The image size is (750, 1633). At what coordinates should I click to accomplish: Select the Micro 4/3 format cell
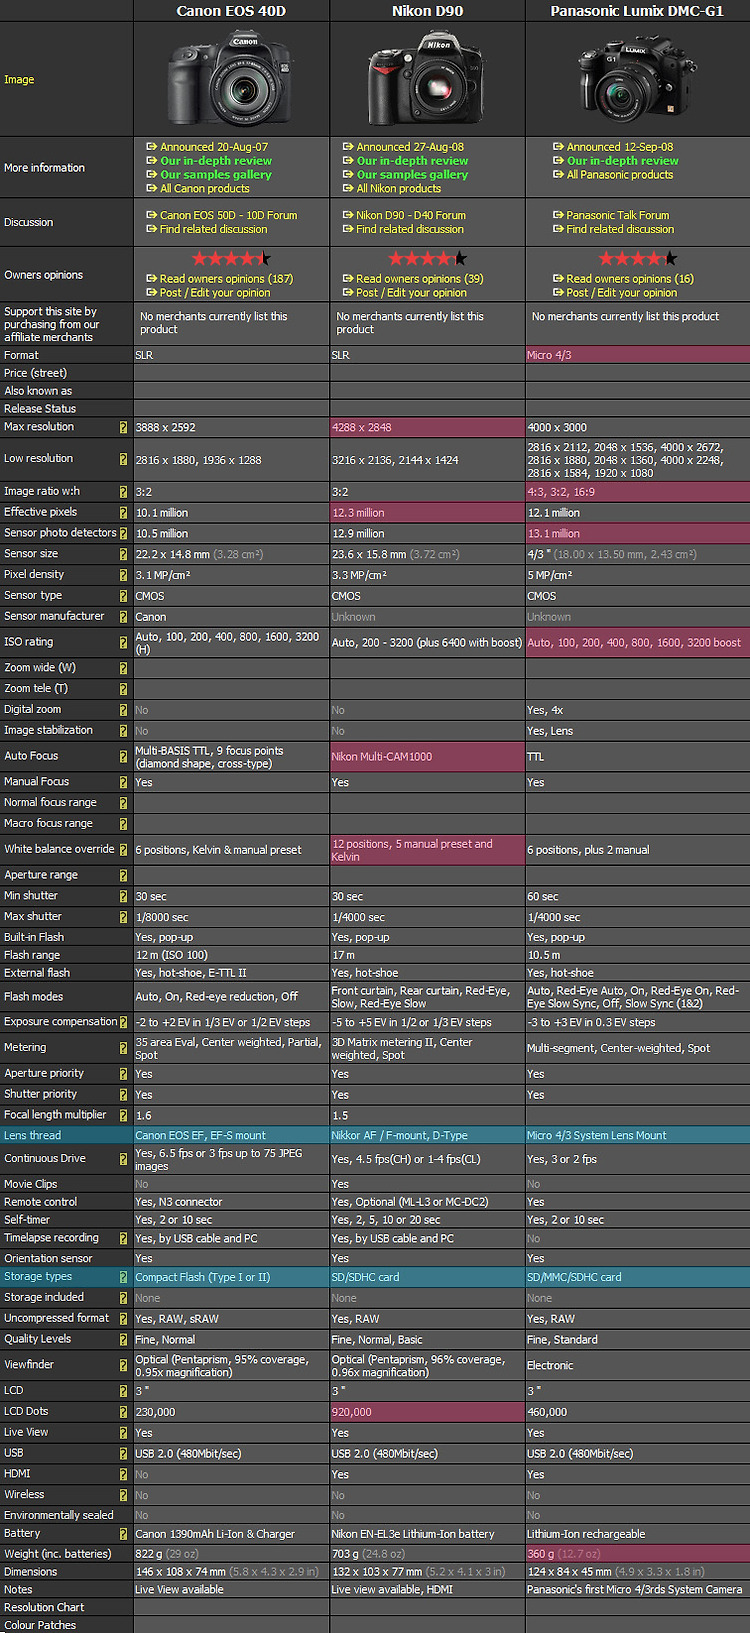pyautogui.click(x=638, y=355)
